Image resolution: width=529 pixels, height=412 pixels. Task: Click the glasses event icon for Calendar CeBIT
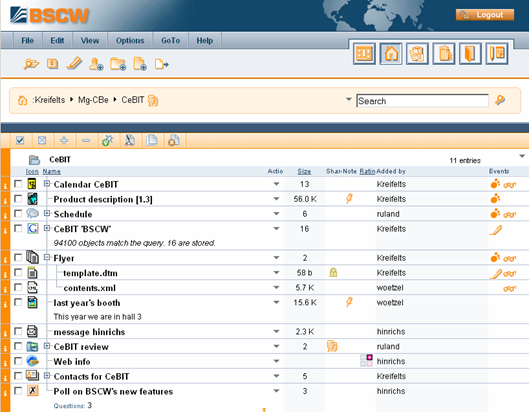pos(509,185)
